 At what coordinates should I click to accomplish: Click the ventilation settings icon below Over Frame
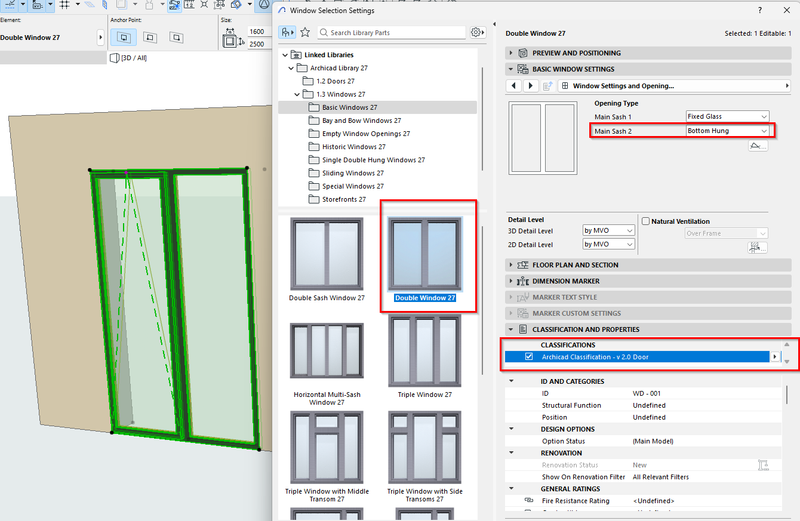(758, 247)
